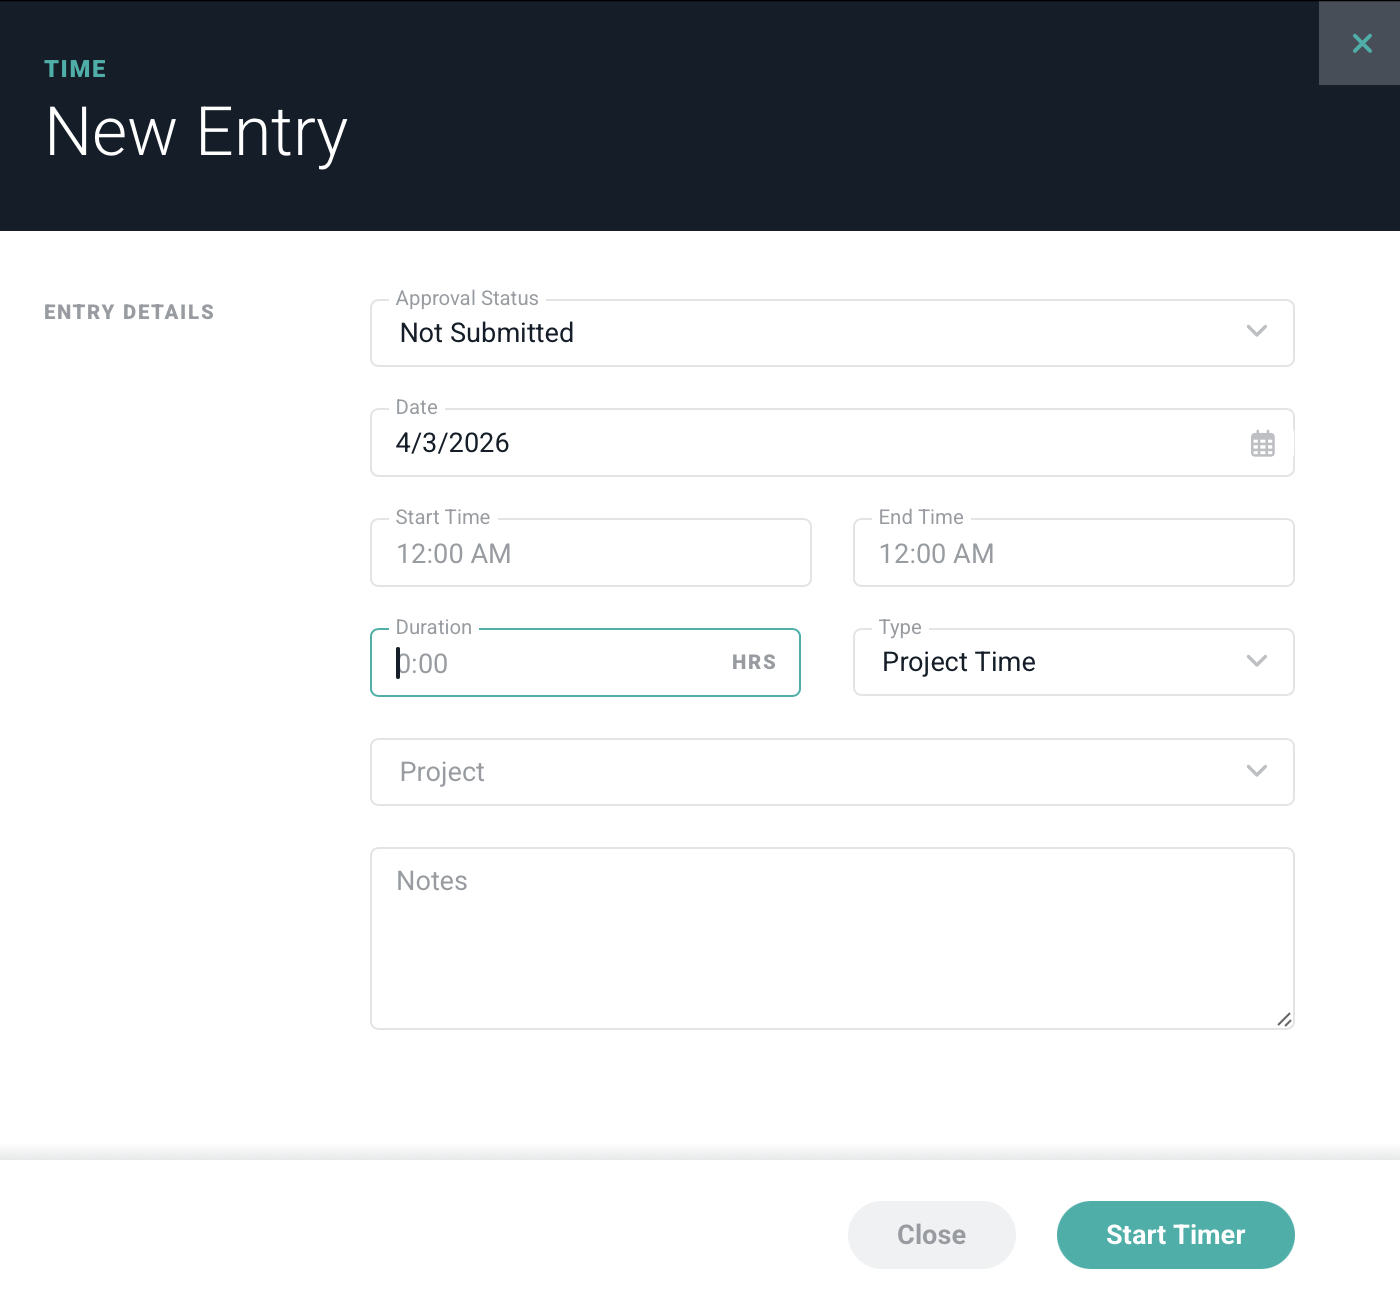Click into the Start Time field
This screenshot has height=1298, width=1400.
590,553
